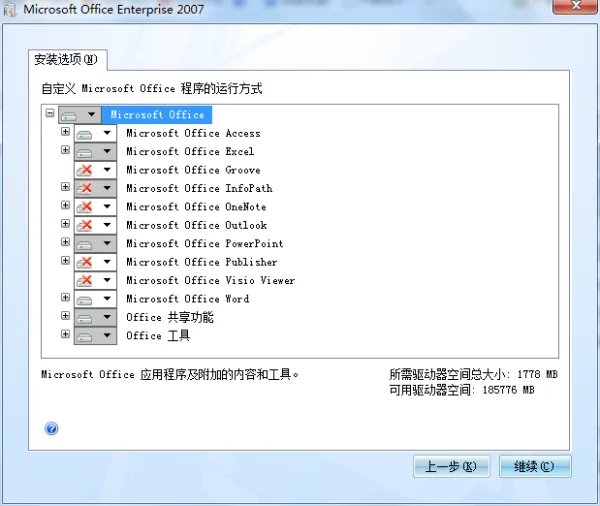Open install-state dropdown for Visio Viewer
This screenshot has height=506, width=600.
[107, 280]
